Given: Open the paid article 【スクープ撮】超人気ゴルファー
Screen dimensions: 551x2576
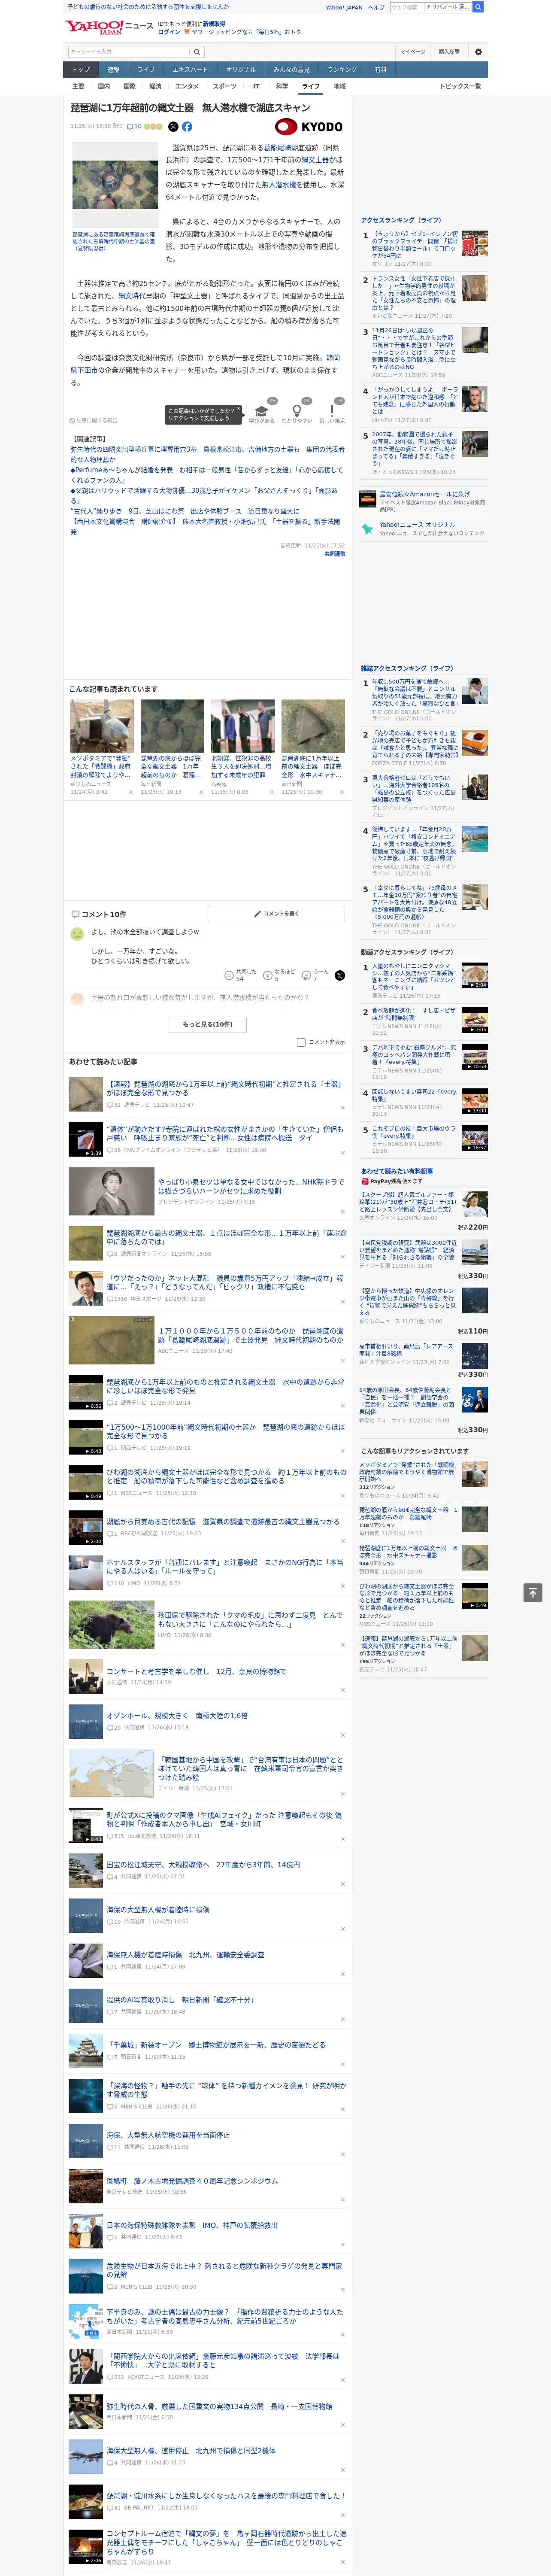Looking at the screenshot, I should (x=408, y=1203).
